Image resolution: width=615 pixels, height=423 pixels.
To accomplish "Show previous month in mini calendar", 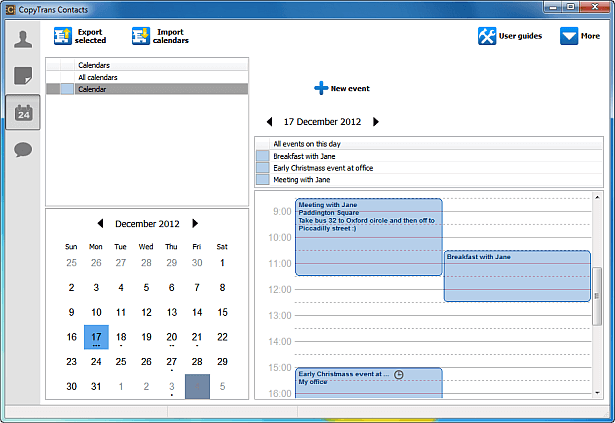I will click(x=100, y=223).
